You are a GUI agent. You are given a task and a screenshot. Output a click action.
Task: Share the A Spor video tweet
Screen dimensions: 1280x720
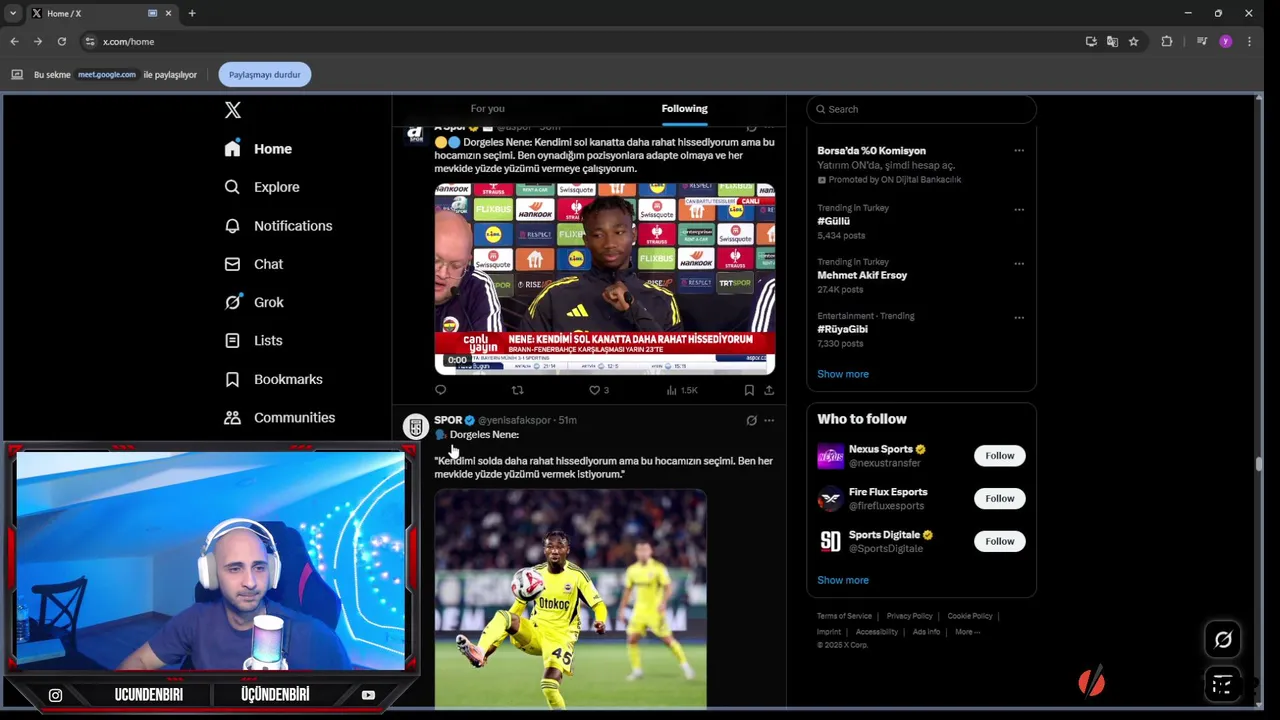click(x=769, y=390)
